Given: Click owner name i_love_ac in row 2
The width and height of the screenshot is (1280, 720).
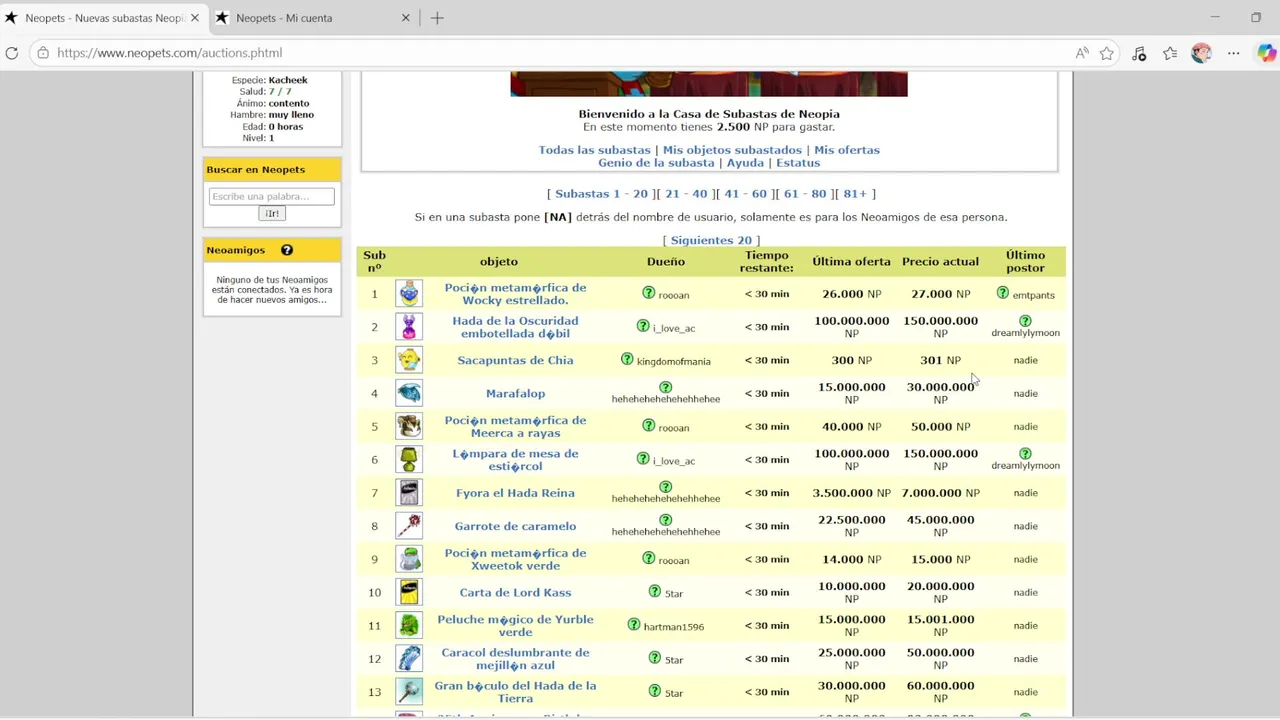Looking at the screenshot, I should 674,328.
